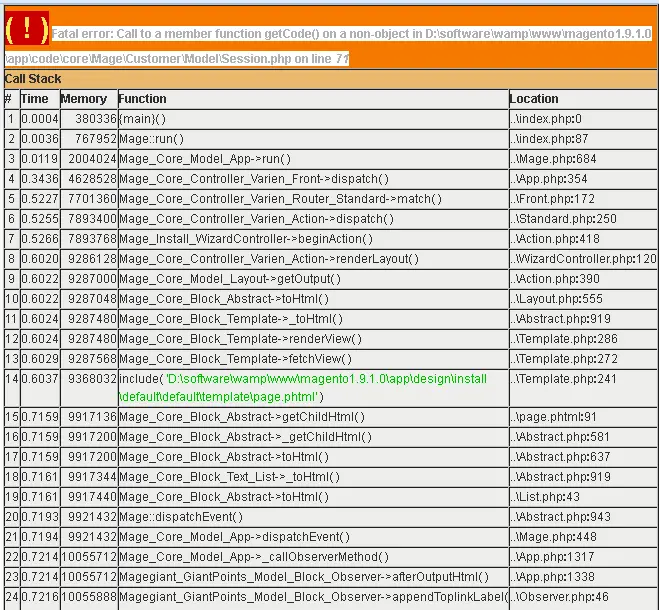Click location '..\Action.php:418'
The image size is (659, 610).
(555, 239)
